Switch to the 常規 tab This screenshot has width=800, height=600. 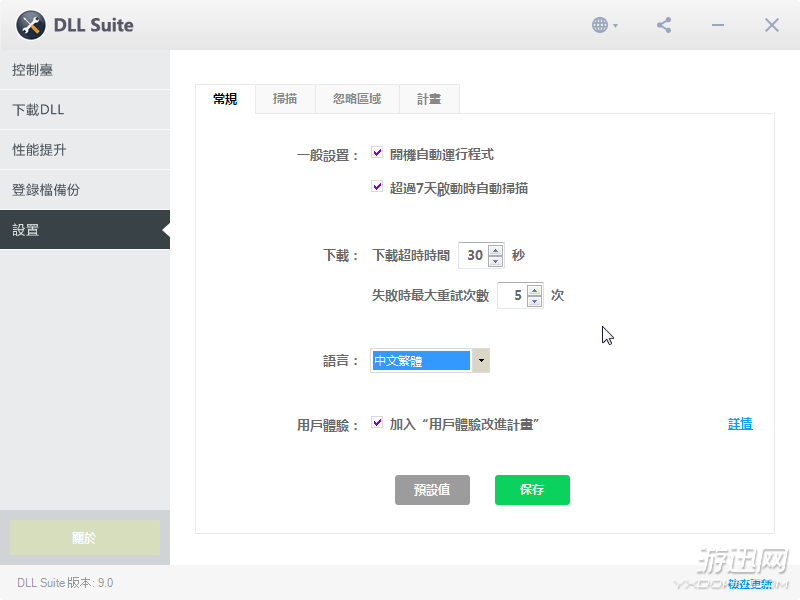(x=225, y=99)
